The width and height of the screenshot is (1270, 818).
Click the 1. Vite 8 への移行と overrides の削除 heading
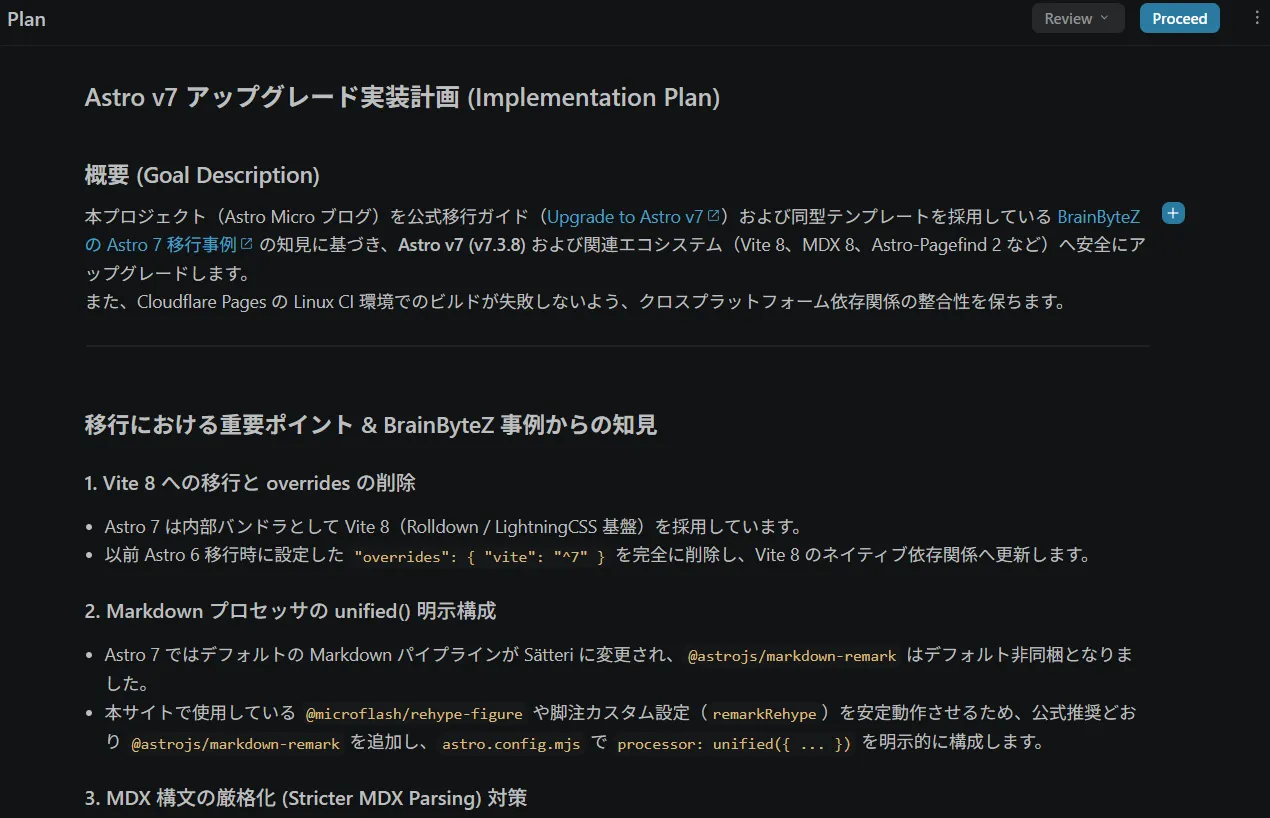pyautogui.click(x=250, y=483)
